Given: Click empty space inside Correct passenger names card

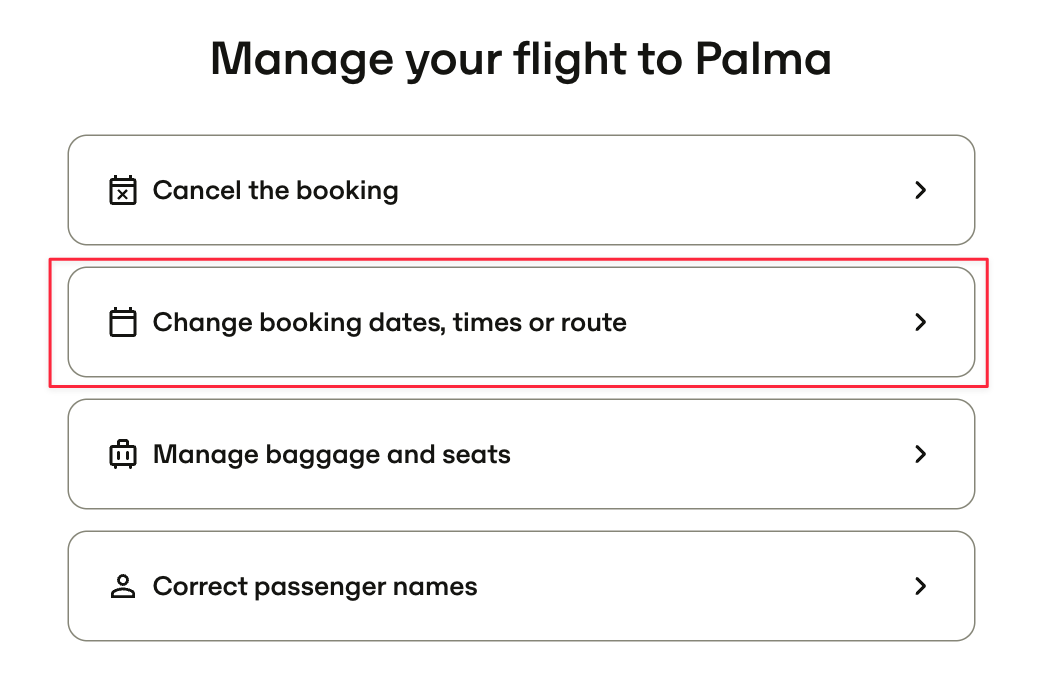Looking at the screenshot, I should [694, 586].
